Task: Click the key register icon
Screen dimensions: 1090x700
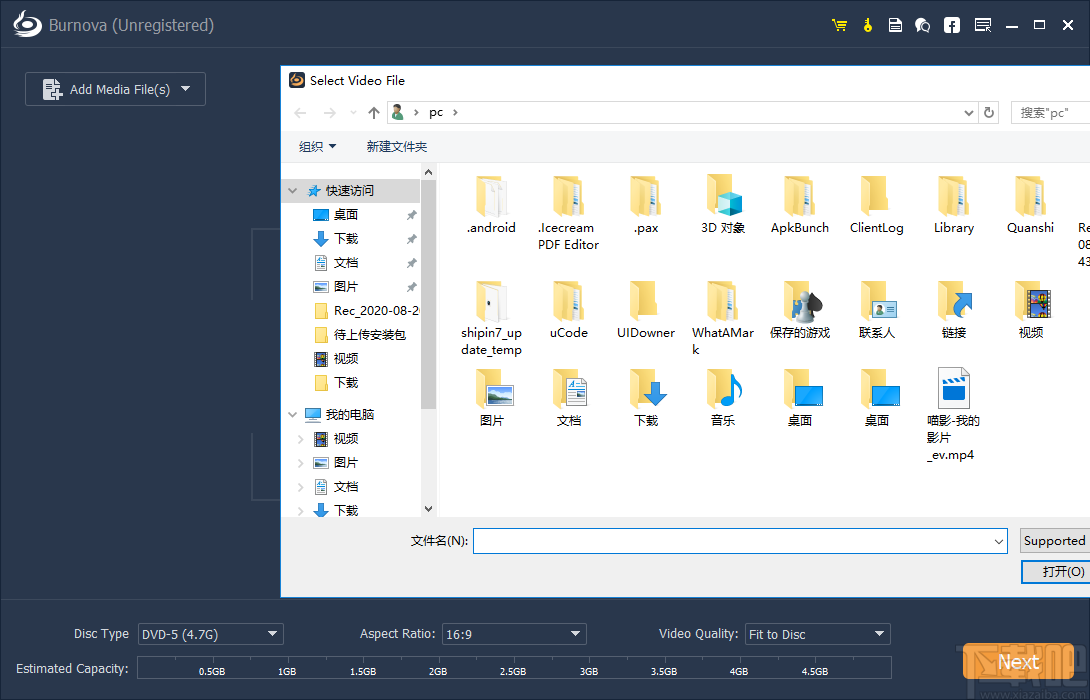Action: click(867, 25)
